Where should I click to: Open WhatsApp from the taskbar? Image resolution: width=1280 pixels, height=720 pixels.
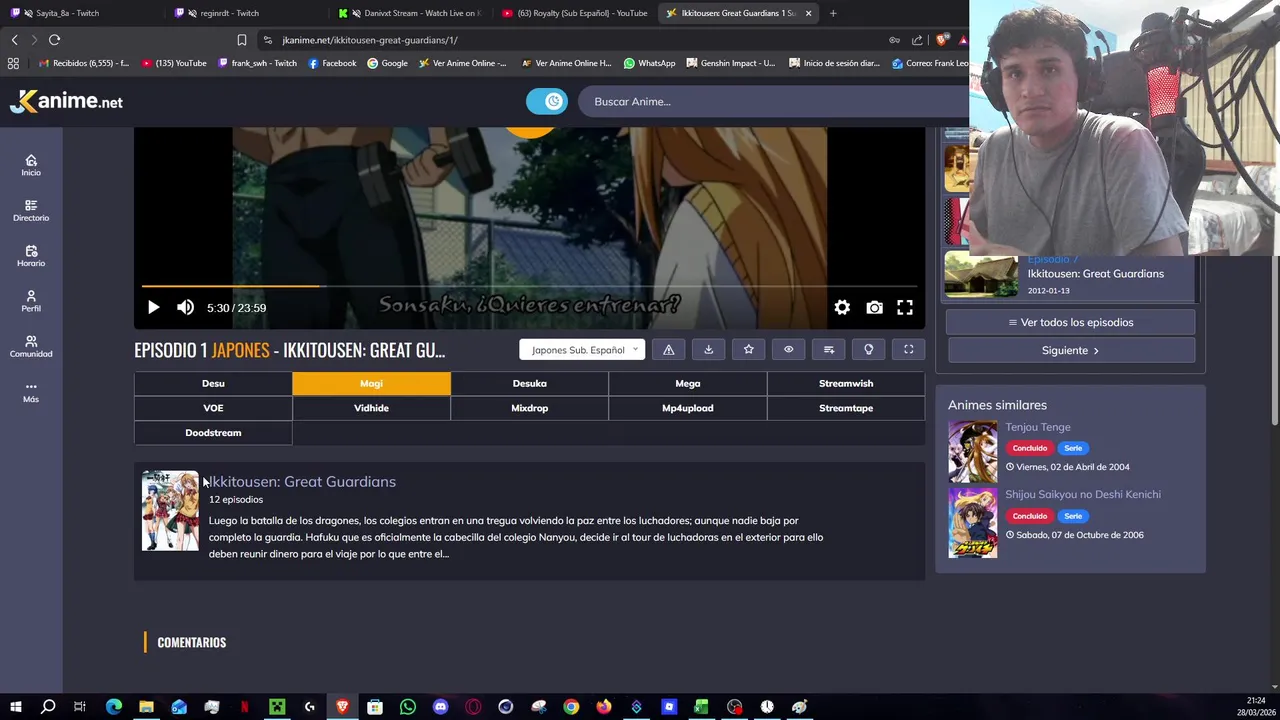408,707
